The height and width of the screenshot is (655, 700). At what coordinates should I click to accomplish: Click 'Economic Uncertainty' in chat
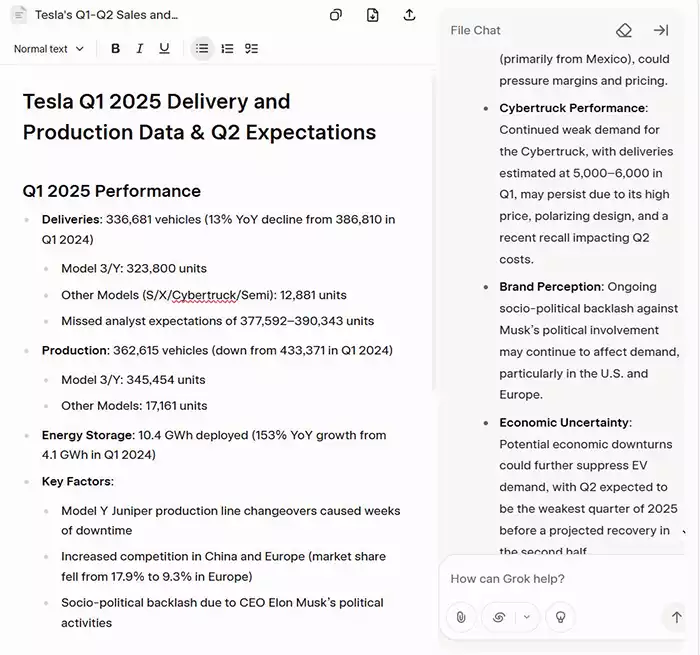pos(564,422)
